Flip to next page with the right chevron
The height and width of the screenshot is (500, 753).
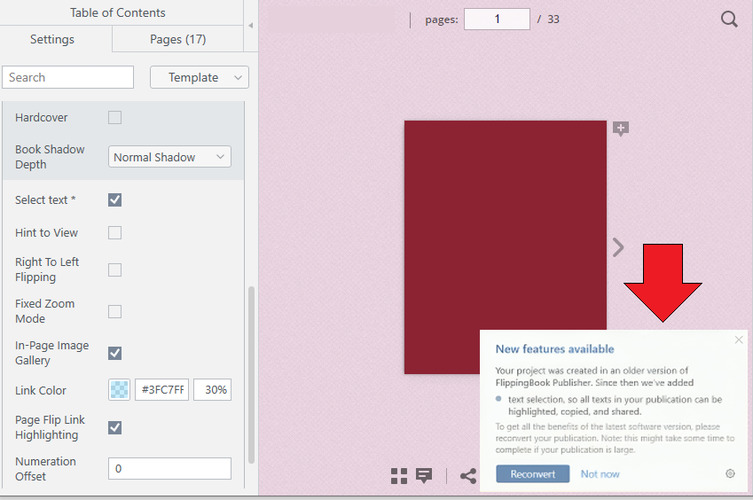tap(618, 247)
